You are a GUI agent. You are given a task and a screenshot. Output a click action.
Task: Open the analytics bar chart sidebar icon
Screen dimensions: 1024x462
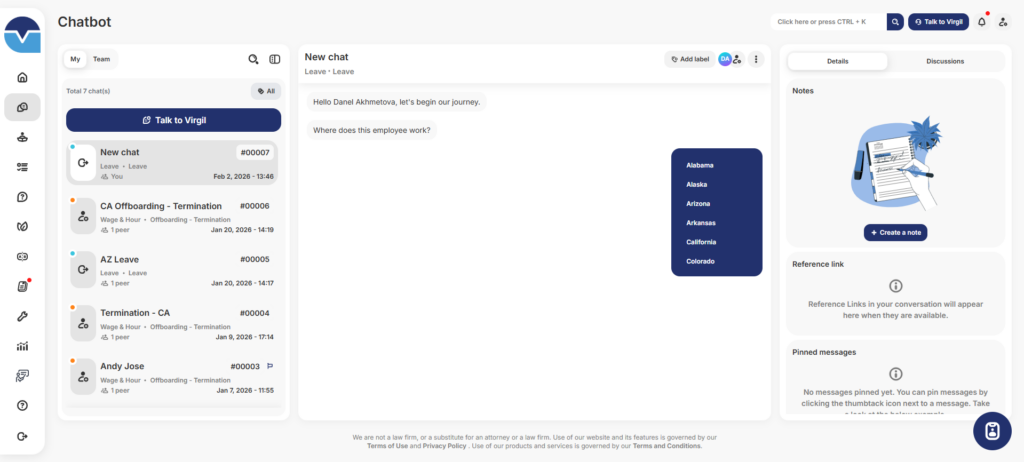pyautogui.click(x=22, y=346)
